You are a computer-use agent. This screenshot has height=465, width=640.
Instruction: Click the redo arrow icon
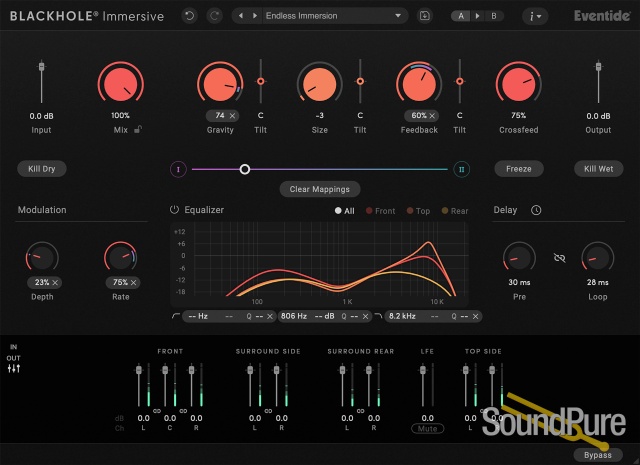(x=213, y=16)
